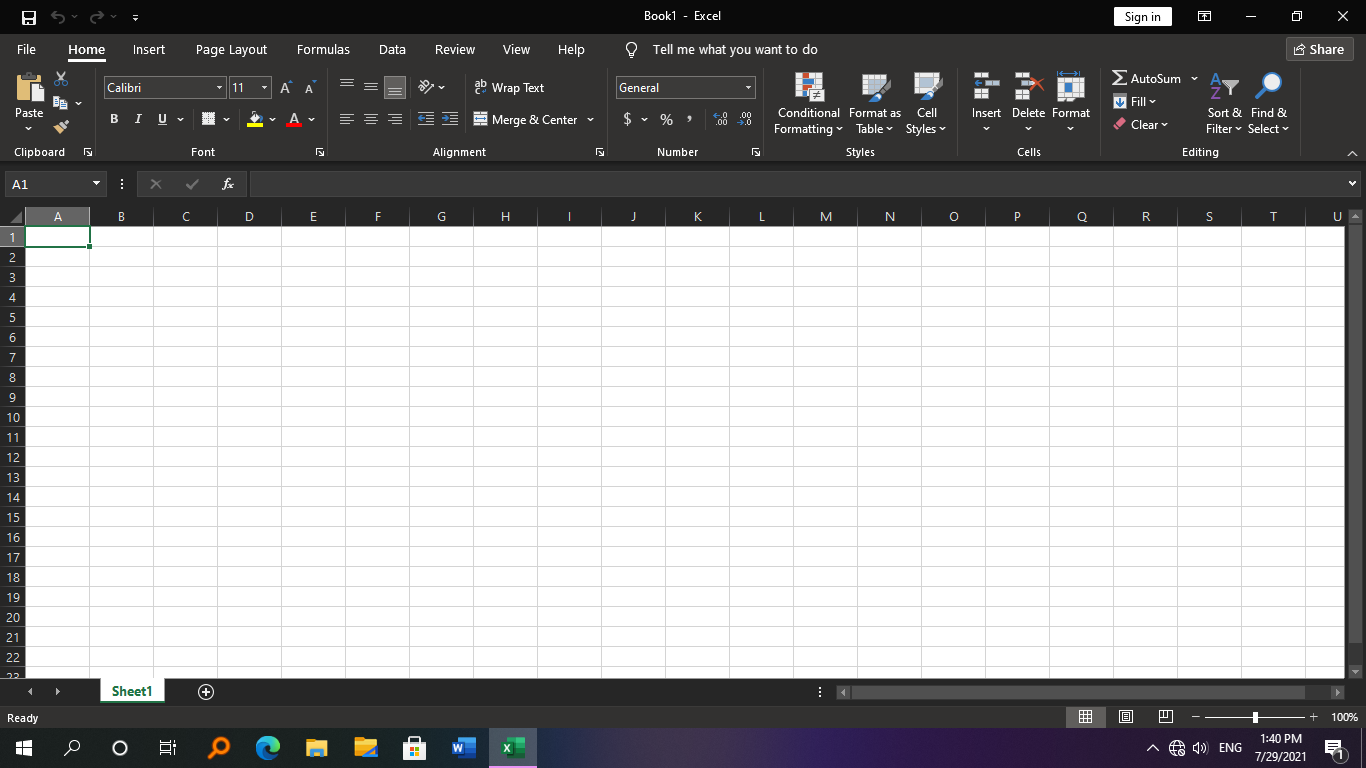Apply Percent Style format
1366x768 pixels.
click(666, 119)
